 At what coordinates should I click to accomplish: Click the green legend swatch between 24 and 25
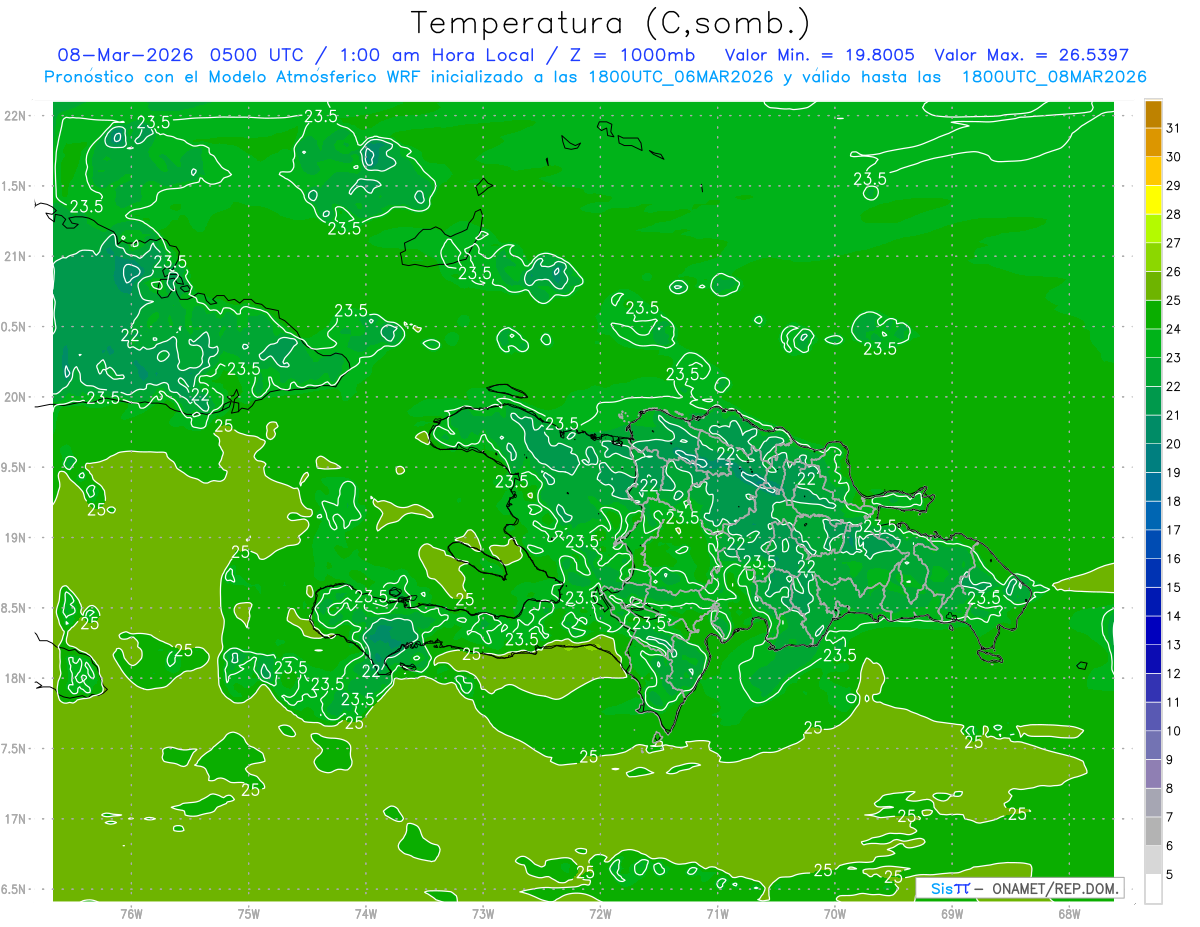tap(1153, 315)
